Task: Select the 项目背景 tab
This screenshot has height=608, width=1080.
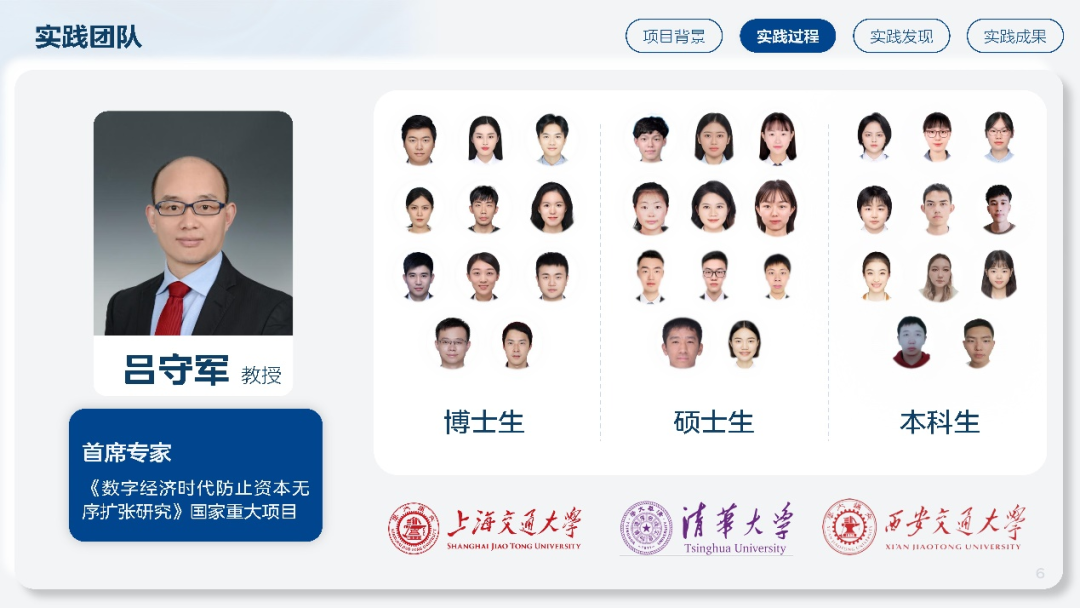Action: (x=674, y=36)
